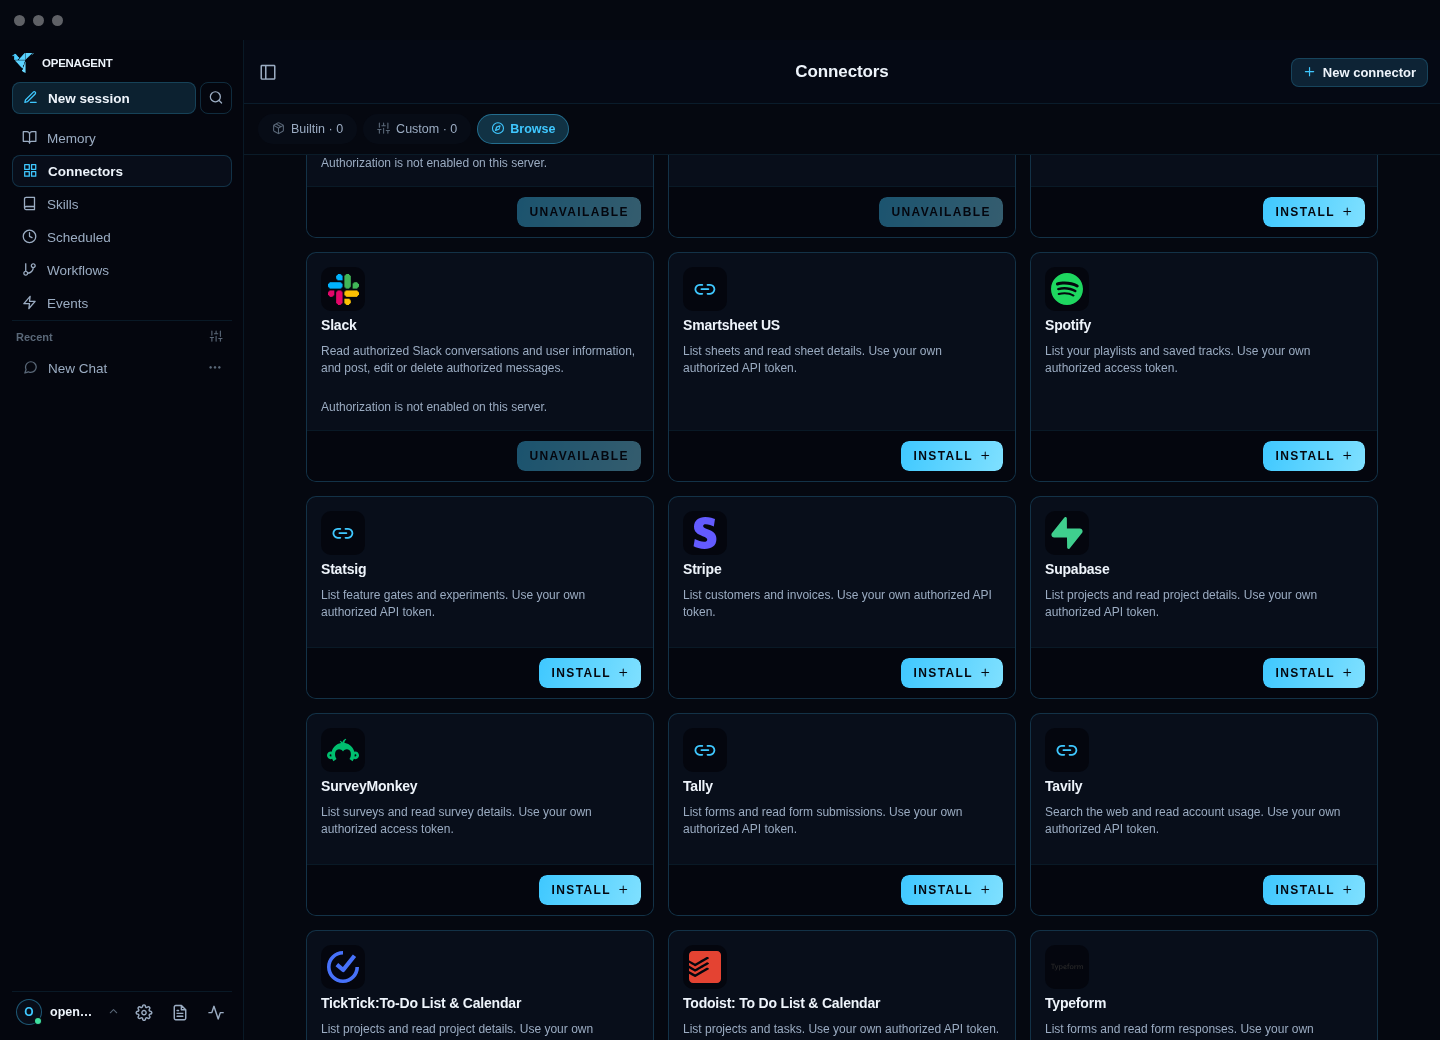1440x1040 pixels.
Task: Open the document icon in footer
Action: [180, 1012]
